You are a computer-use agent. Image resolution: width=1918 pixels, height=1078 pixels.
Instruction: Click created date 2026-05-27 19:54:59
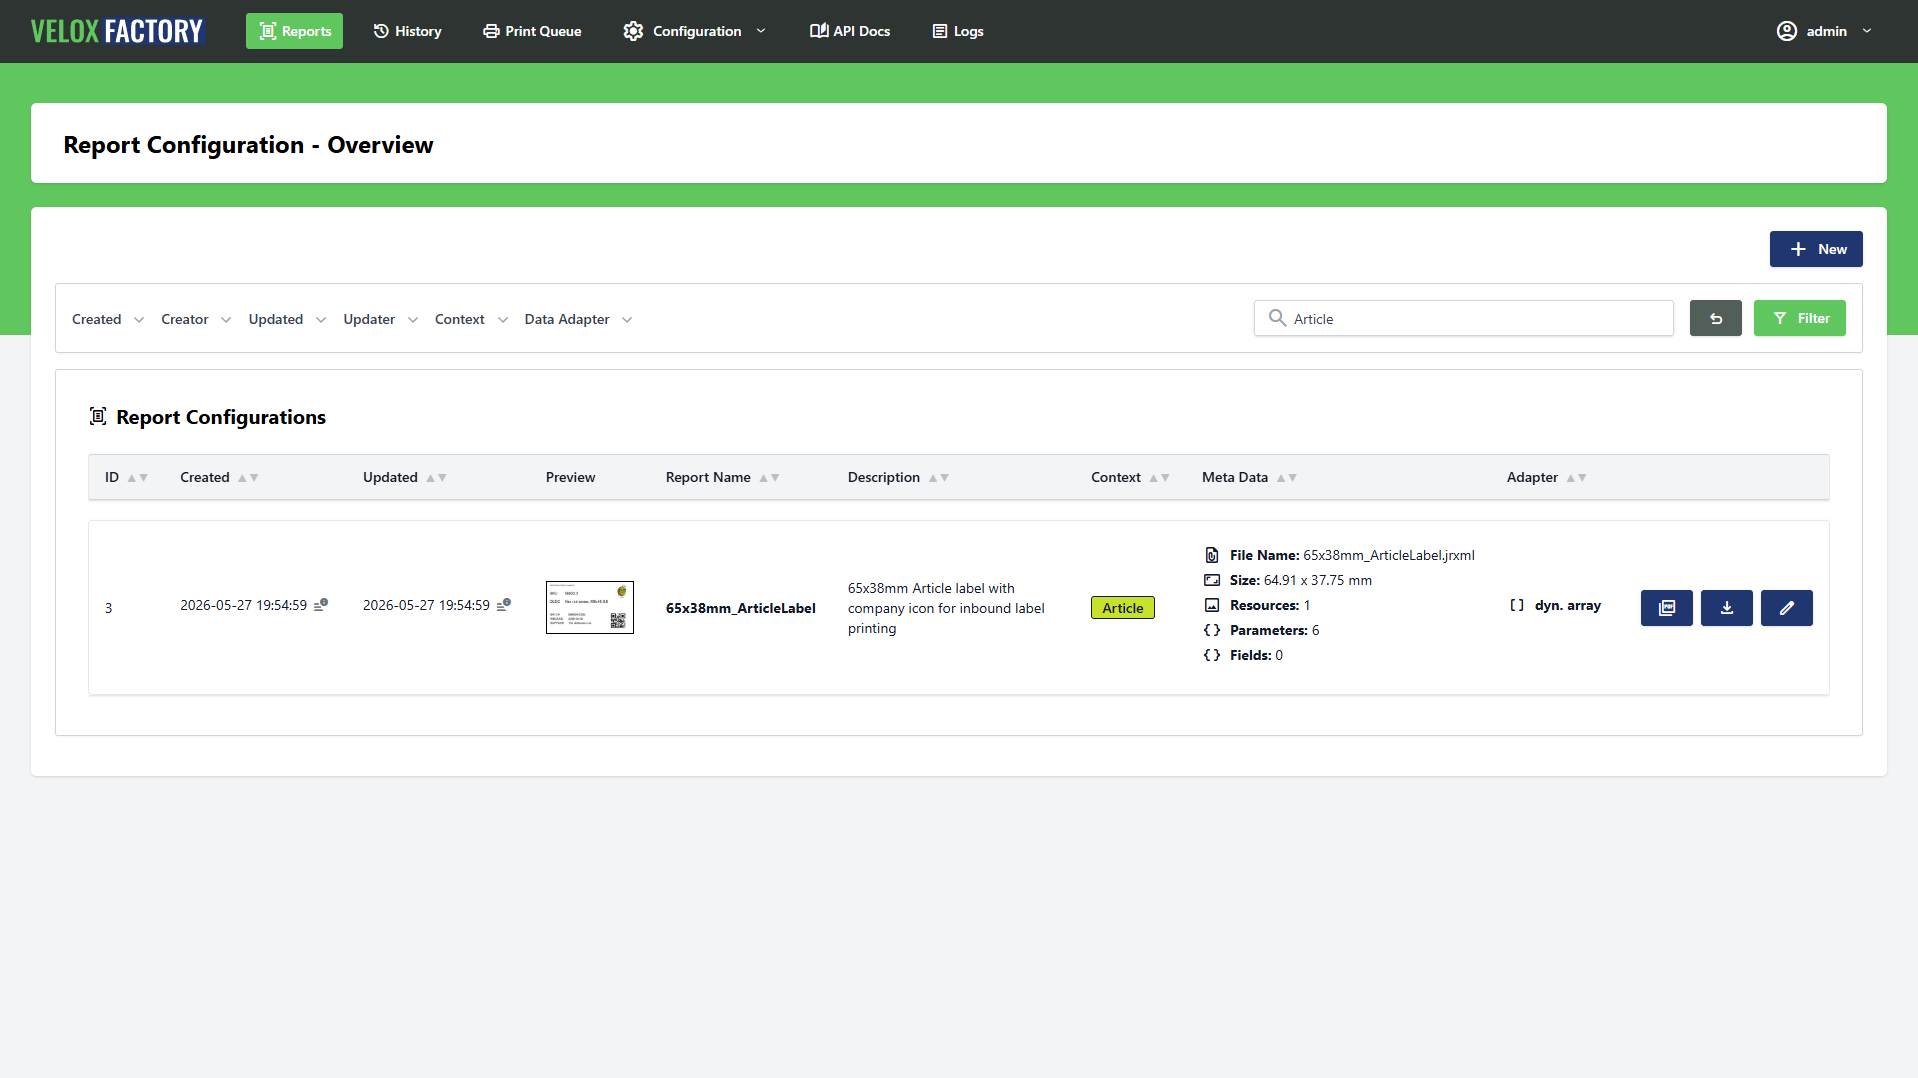tap(243, 605)
